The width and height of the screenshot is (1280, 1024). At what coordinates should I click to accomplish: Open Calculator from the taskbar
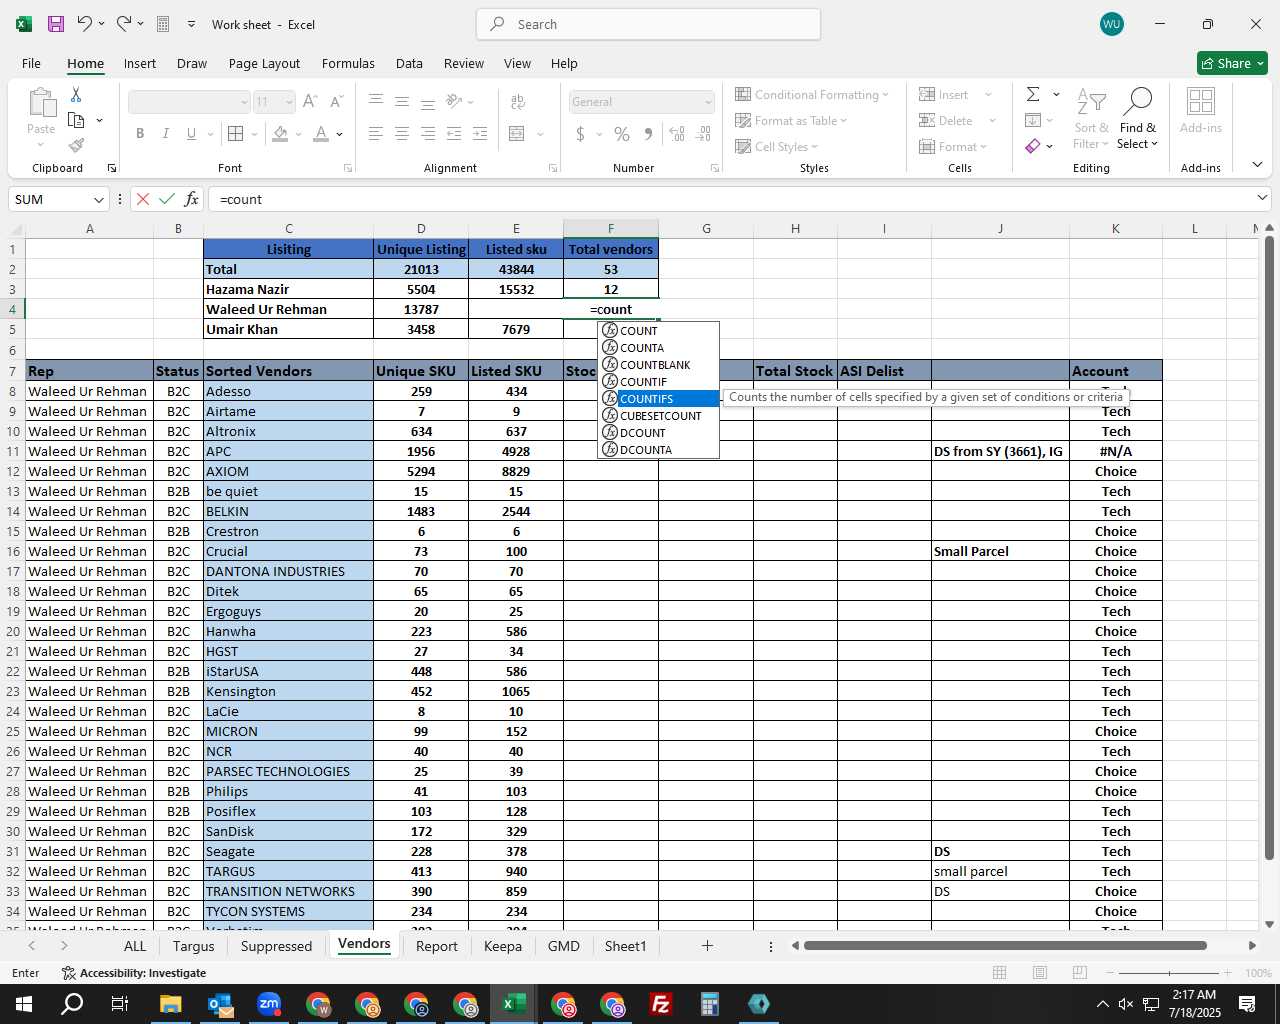click(x=710, y=1004)
